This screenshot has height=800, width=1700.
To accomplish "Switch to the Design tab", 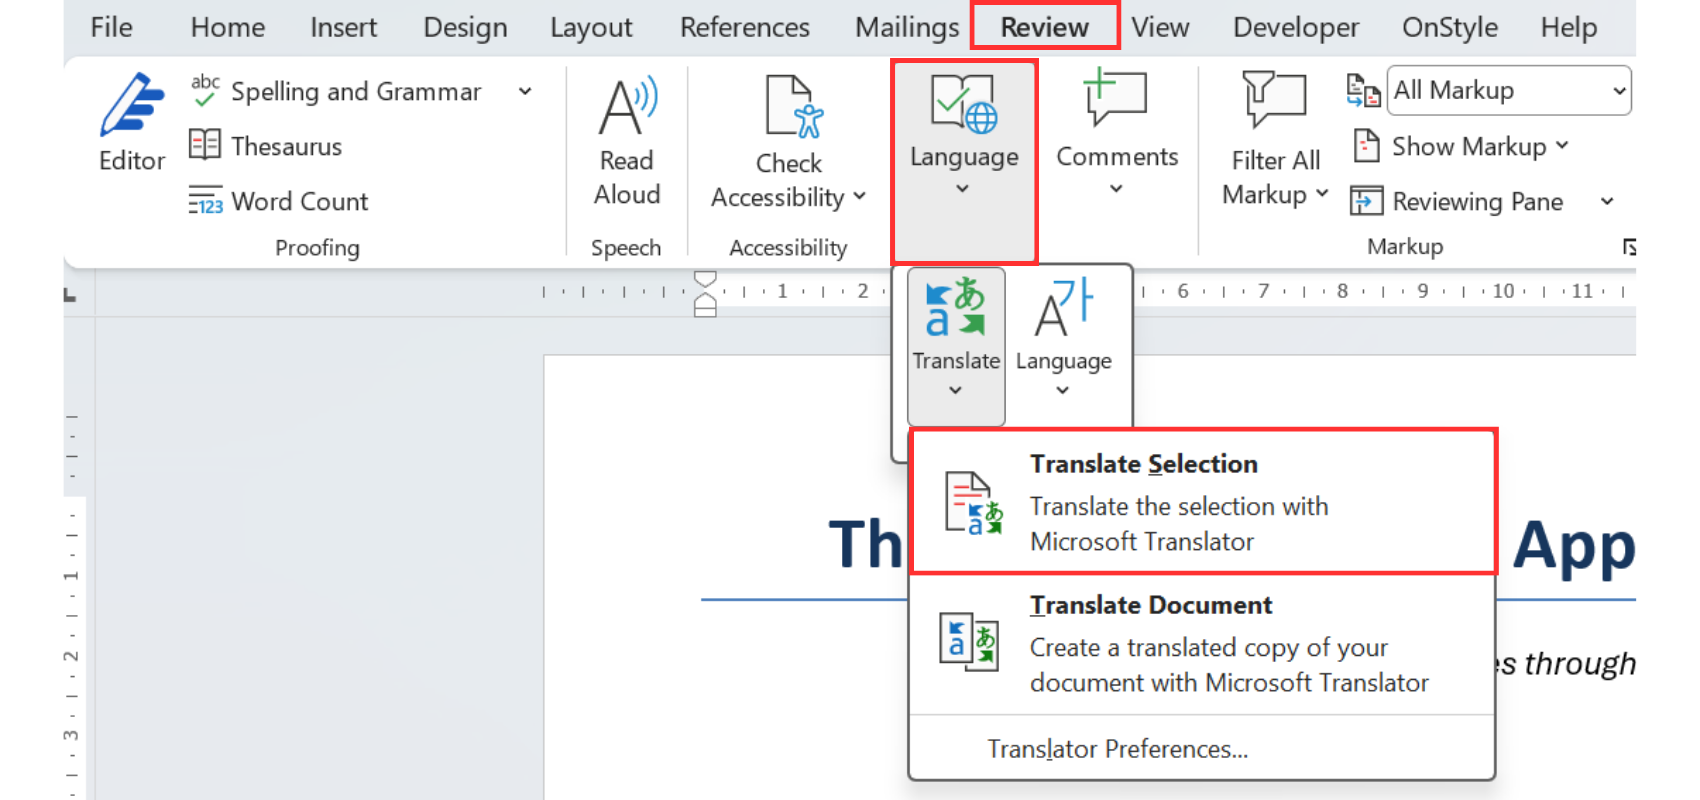I will [465, 27].
